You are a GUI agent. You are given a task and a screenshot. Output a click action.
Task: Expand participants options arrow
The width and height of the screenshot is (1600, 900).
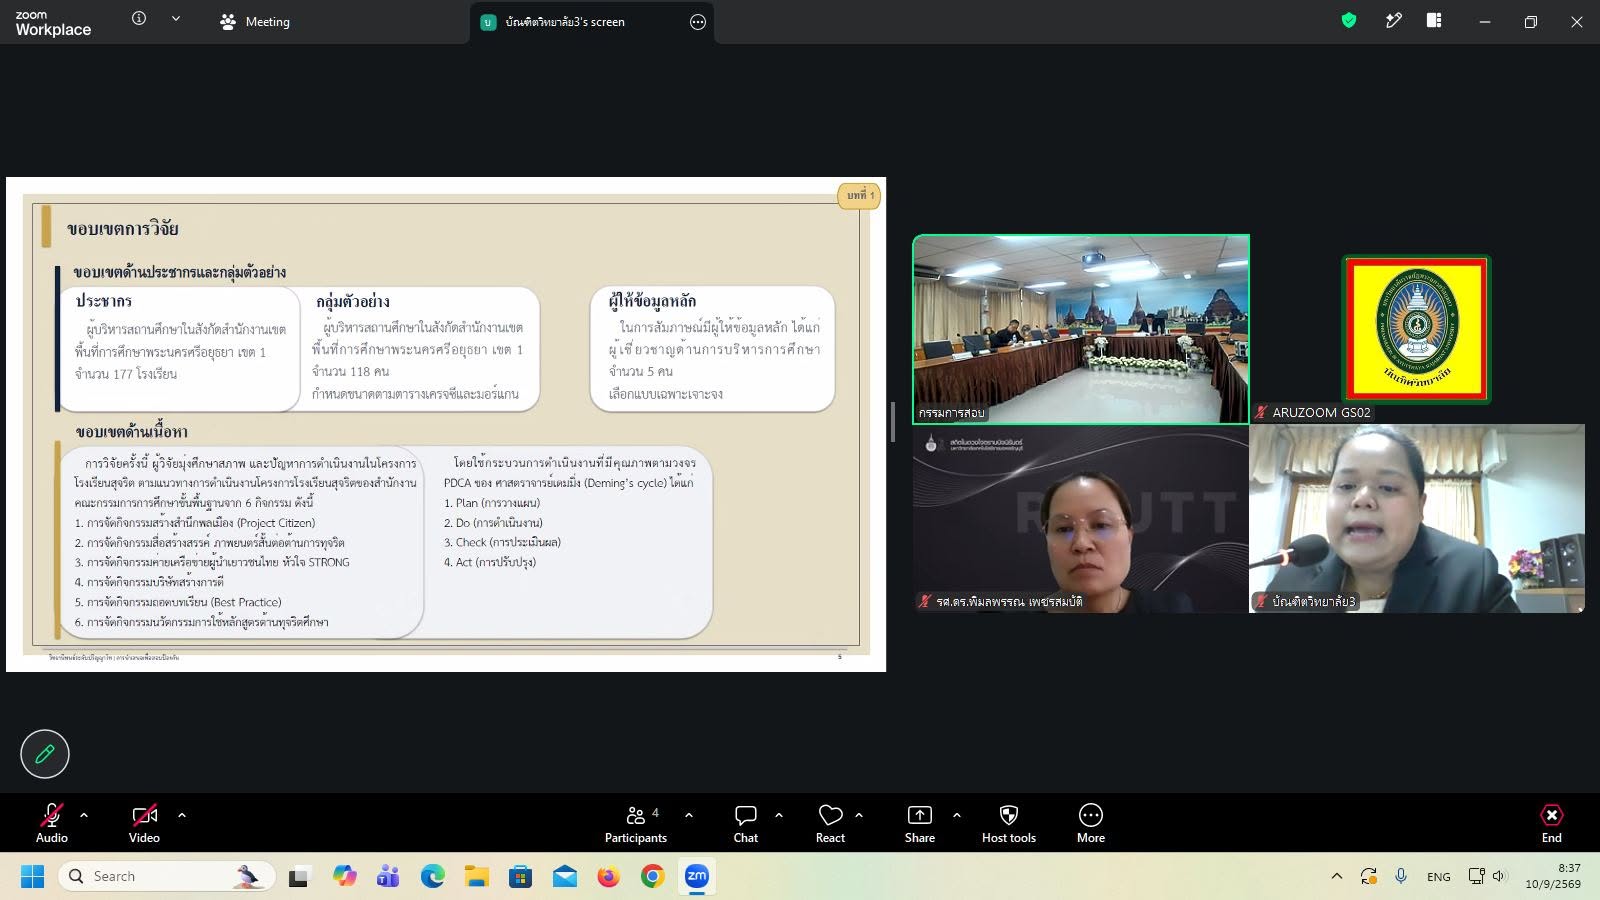click(689, 815)
